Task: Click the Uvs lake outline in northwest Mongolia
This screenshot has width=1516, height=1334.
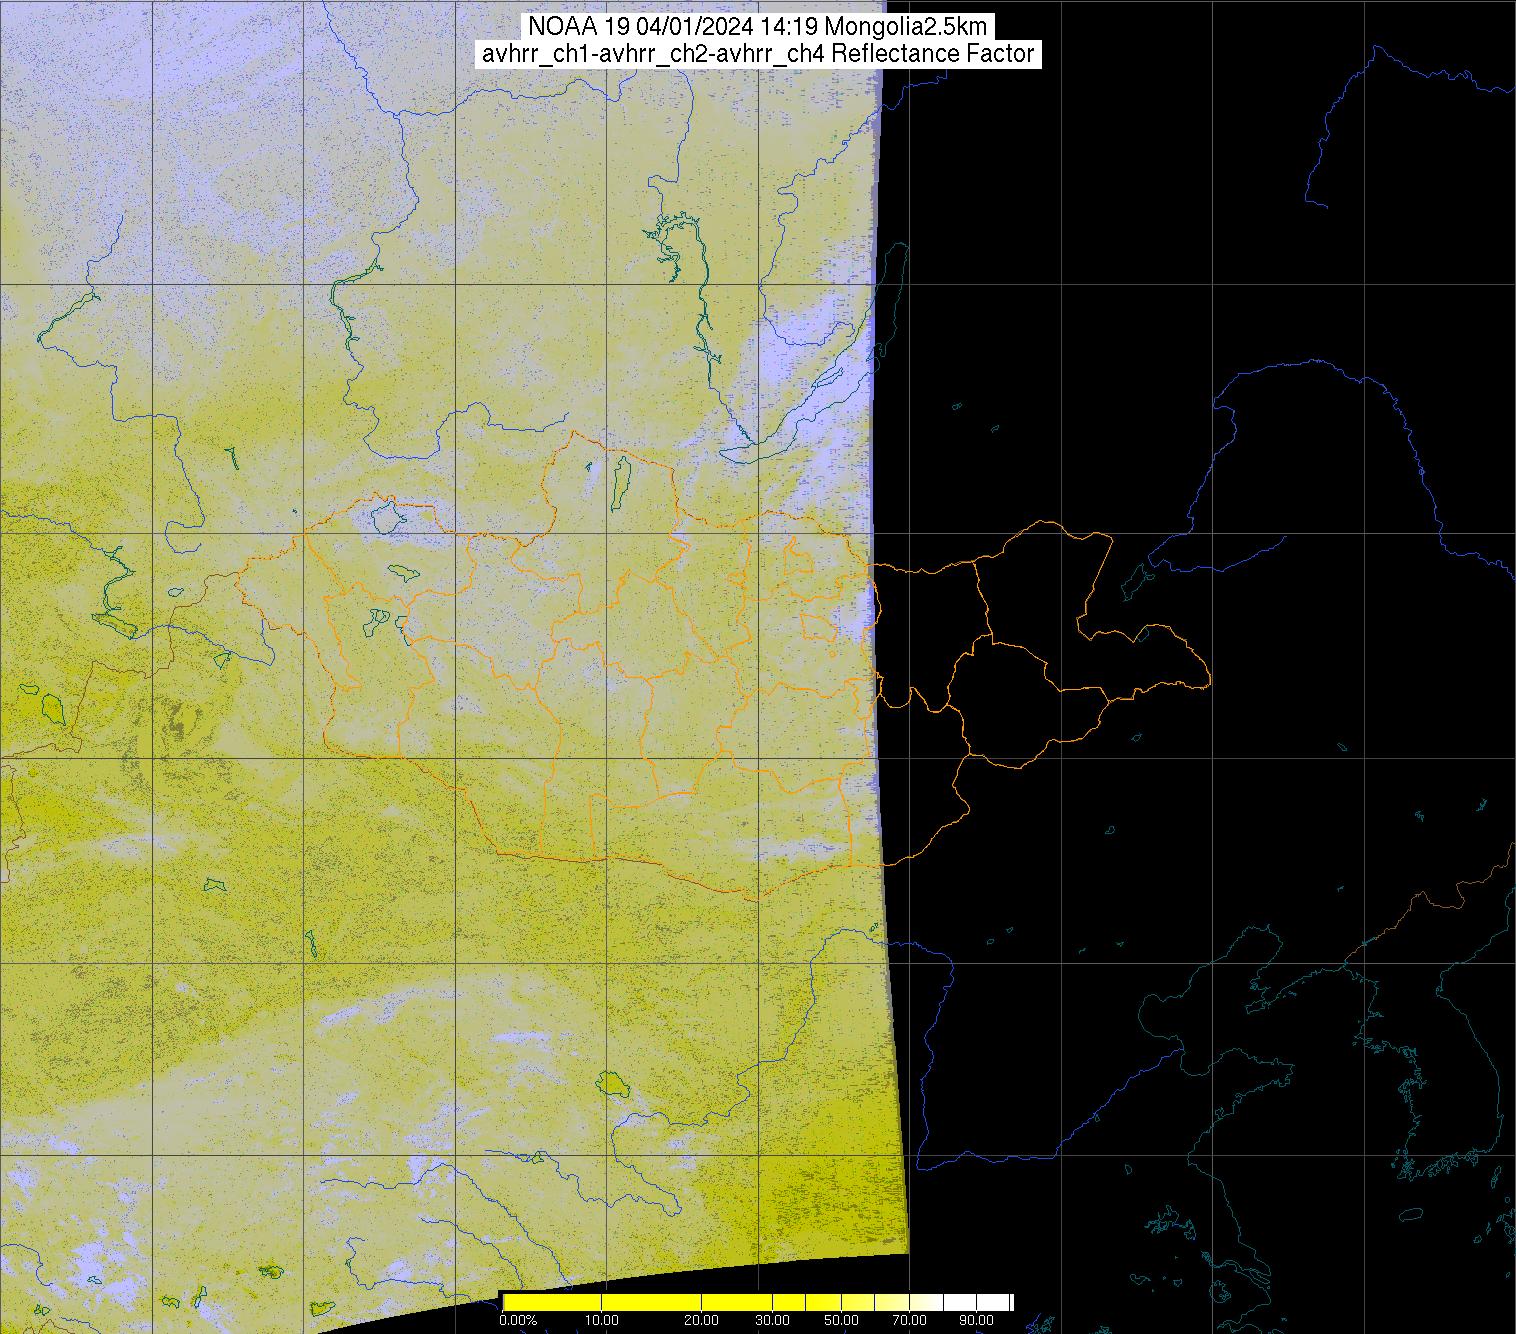Action: tap(386, 517)
